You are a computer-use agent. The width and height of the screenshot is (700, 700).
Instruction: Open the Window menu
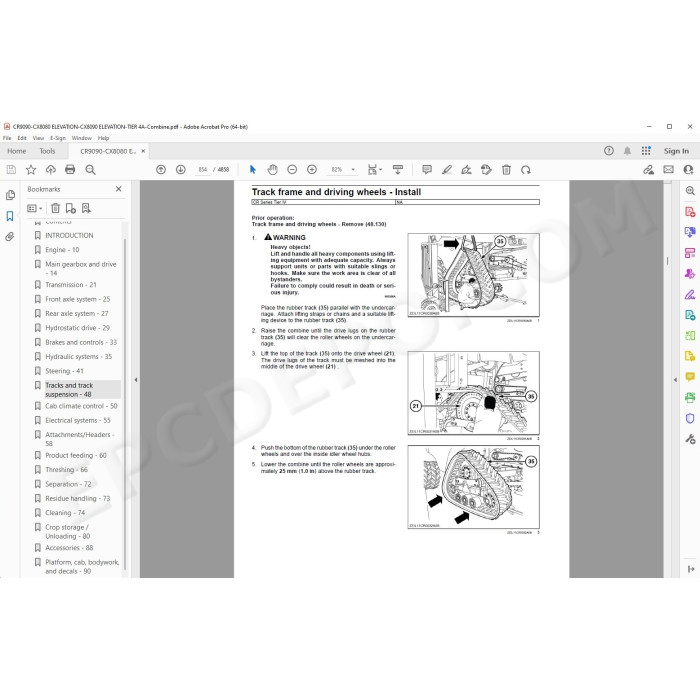pos(82,138)
